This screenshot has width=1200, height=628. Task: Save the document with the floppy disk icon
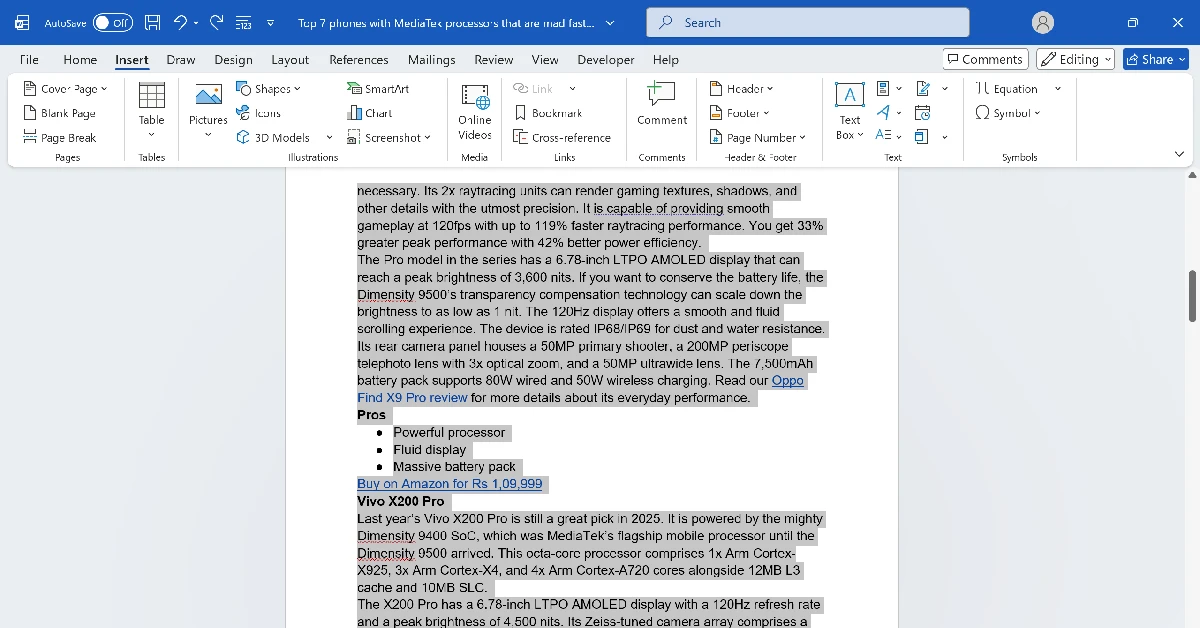(152, 22)
